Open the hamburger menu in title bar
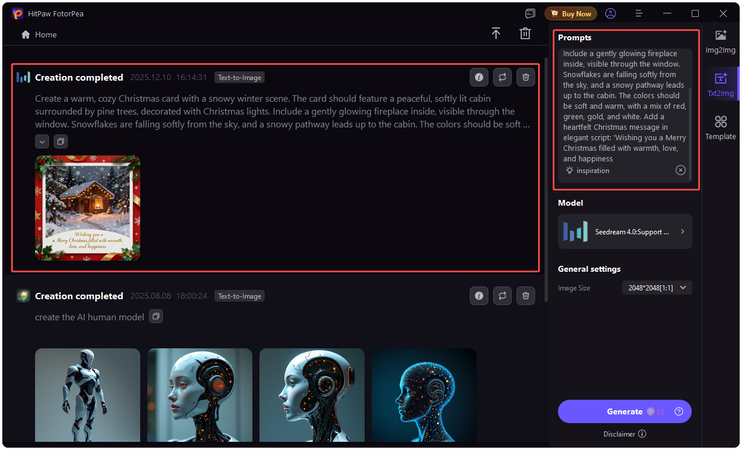This screenshot has width=742, height=450. click(x=638, y=14)
